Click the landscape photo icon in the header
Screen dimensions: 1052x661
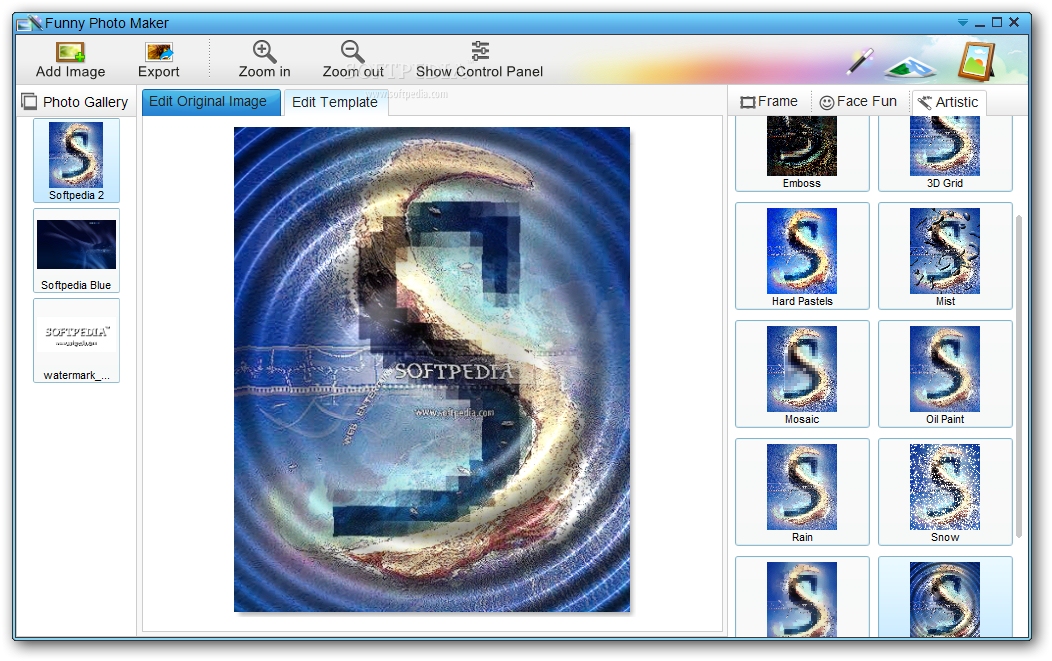click(910, 66)
